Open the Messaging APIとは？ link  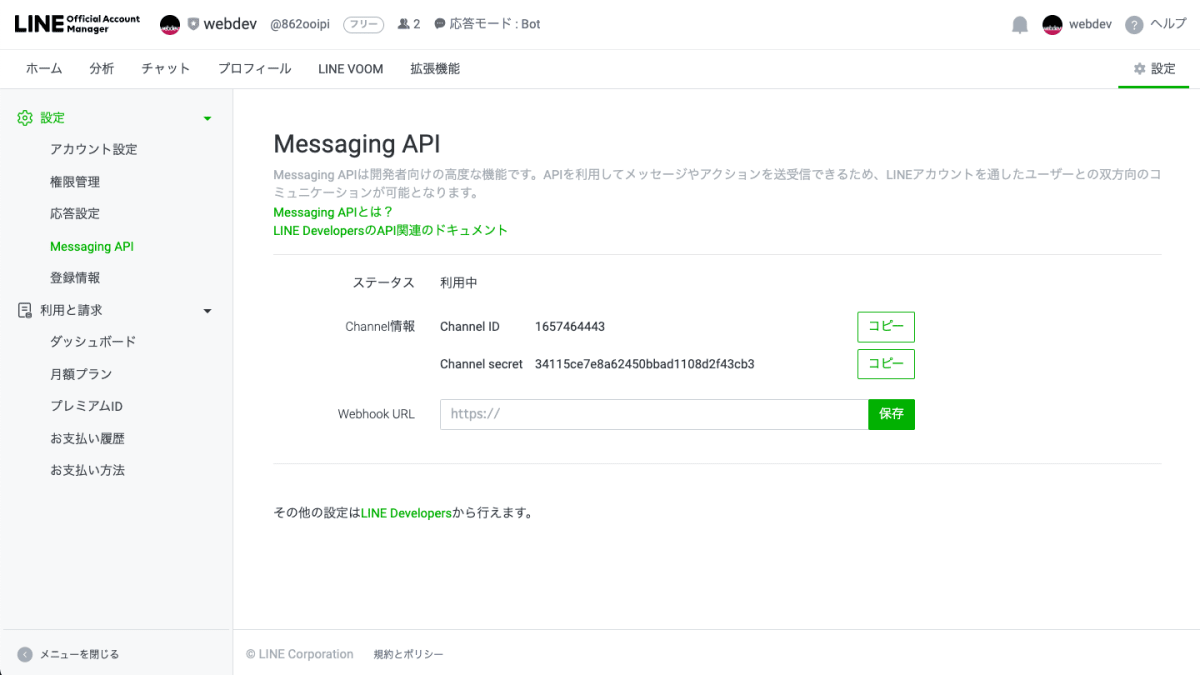click(334, 212)
